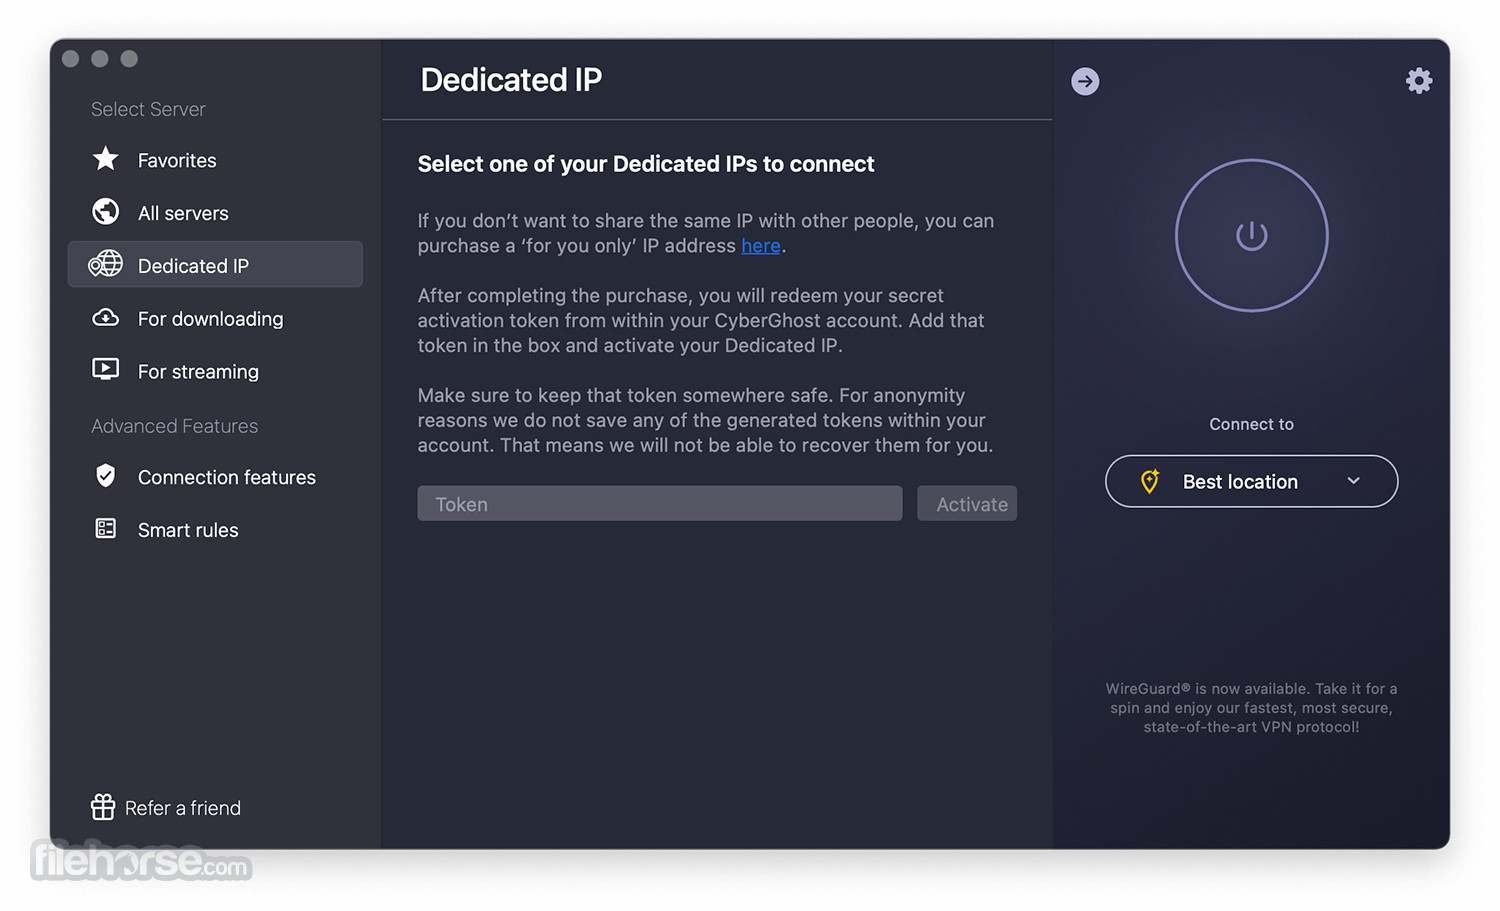Click the Activate button

click(x=967, y=504)
